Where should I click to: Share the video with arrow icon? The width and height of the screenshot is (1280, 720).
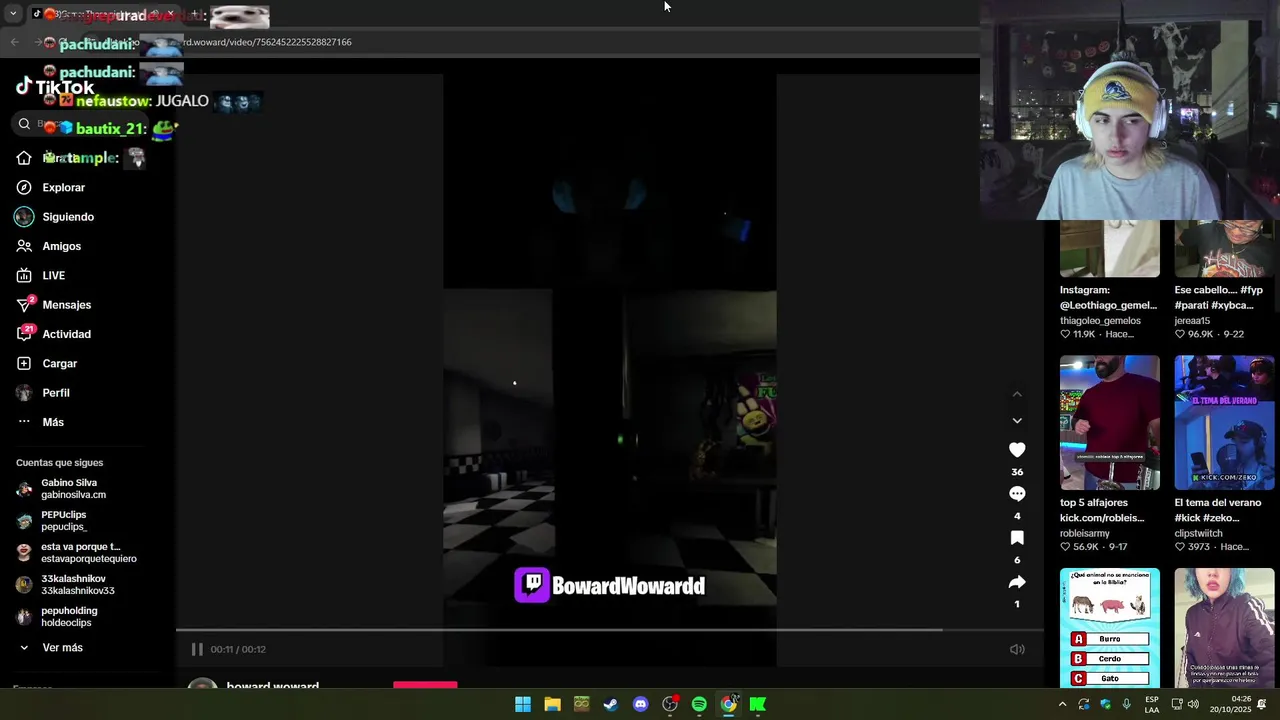pyautogui.click(x=1017, y=582)
